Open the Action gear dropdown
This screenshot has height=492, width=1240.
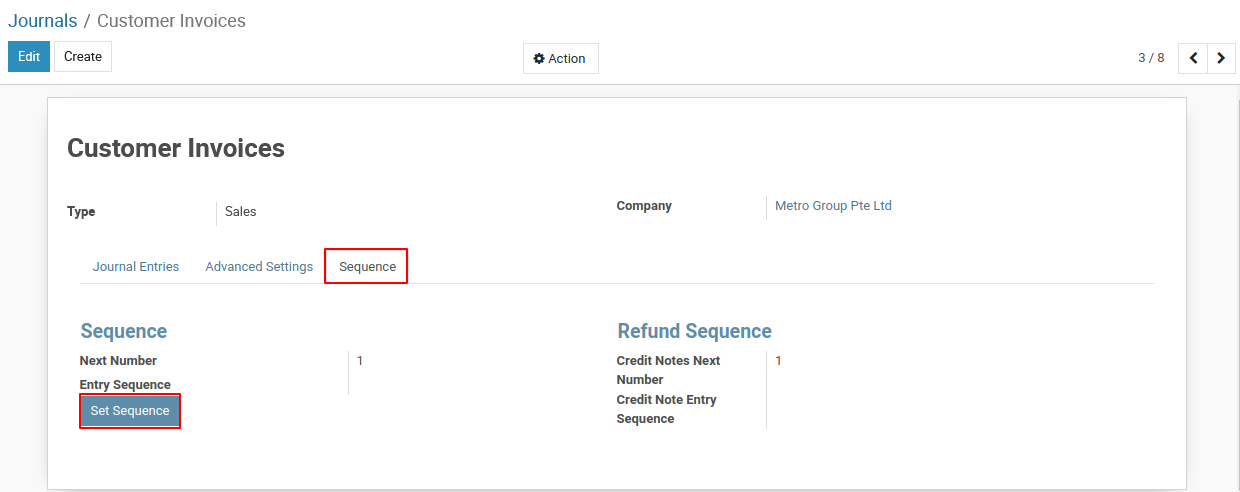(560, 58)
